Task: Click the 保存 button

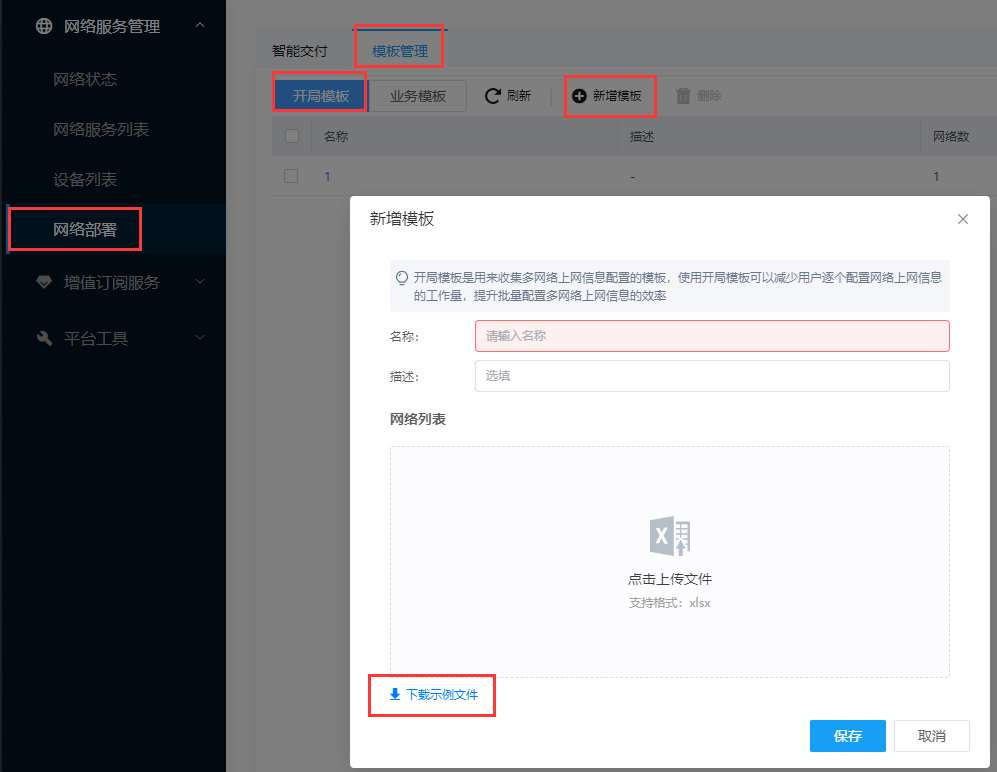Action: (847, 736)
